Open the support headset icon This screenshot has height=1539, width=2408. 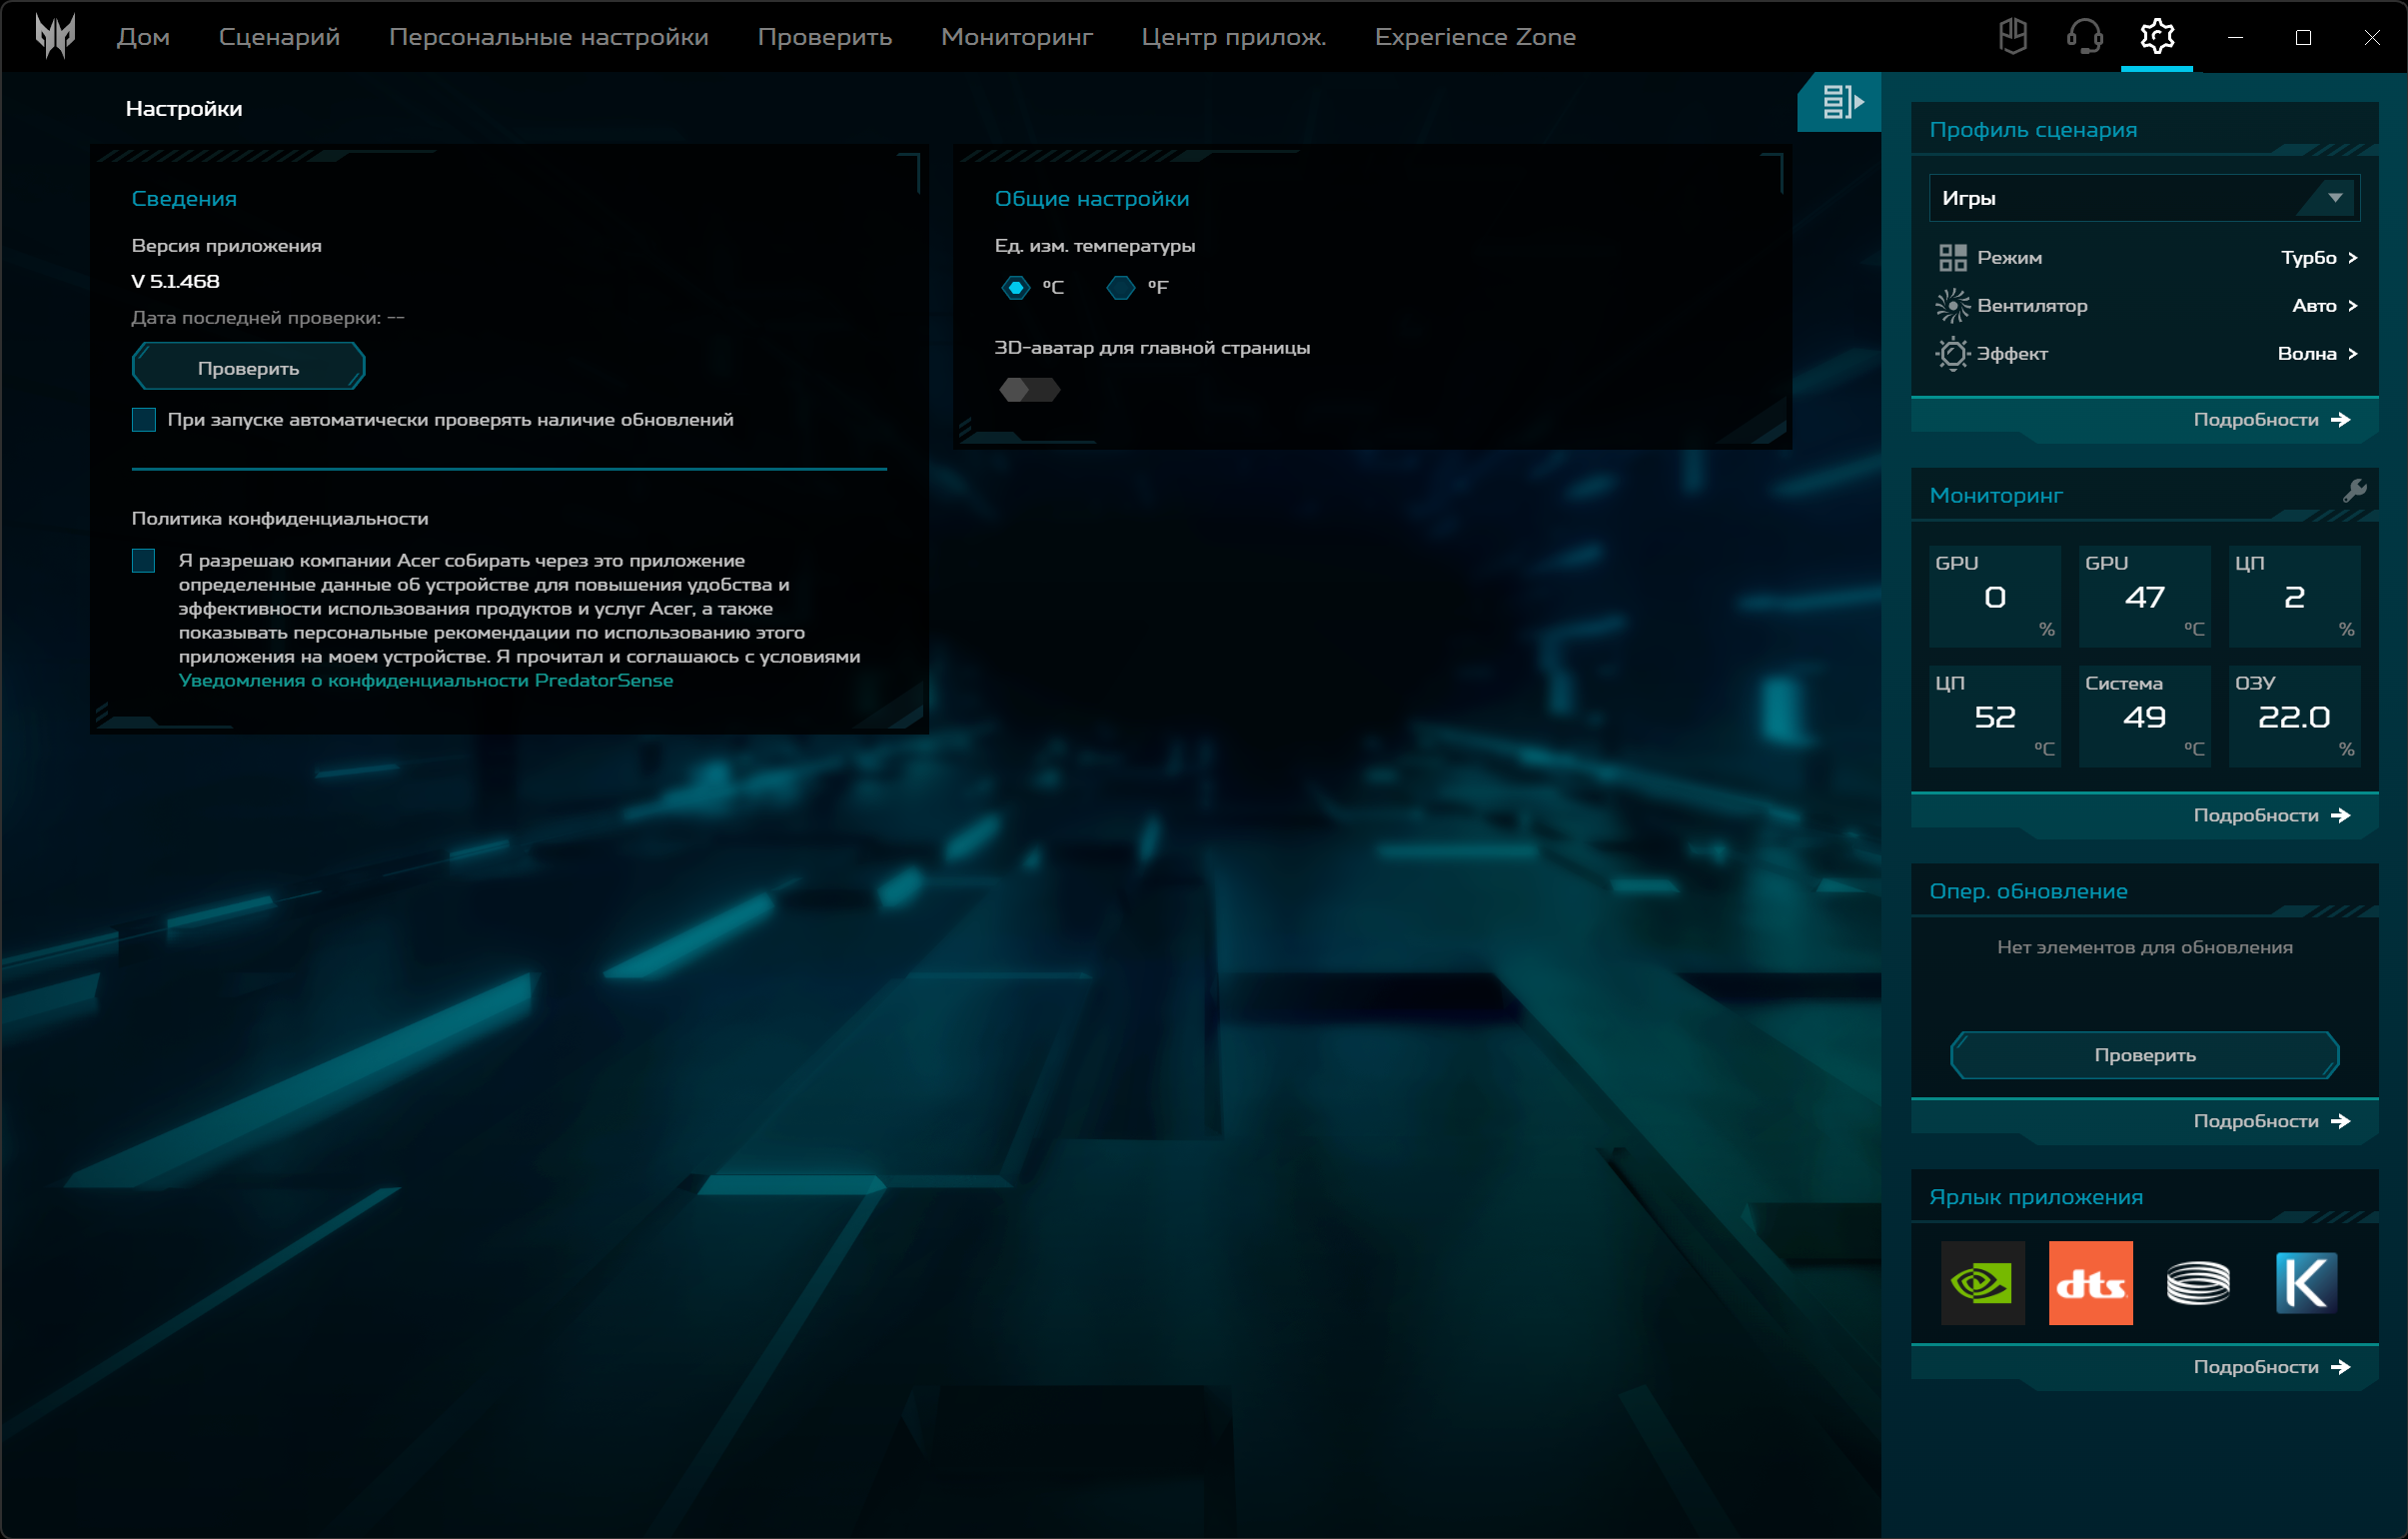click(2084, 37)
